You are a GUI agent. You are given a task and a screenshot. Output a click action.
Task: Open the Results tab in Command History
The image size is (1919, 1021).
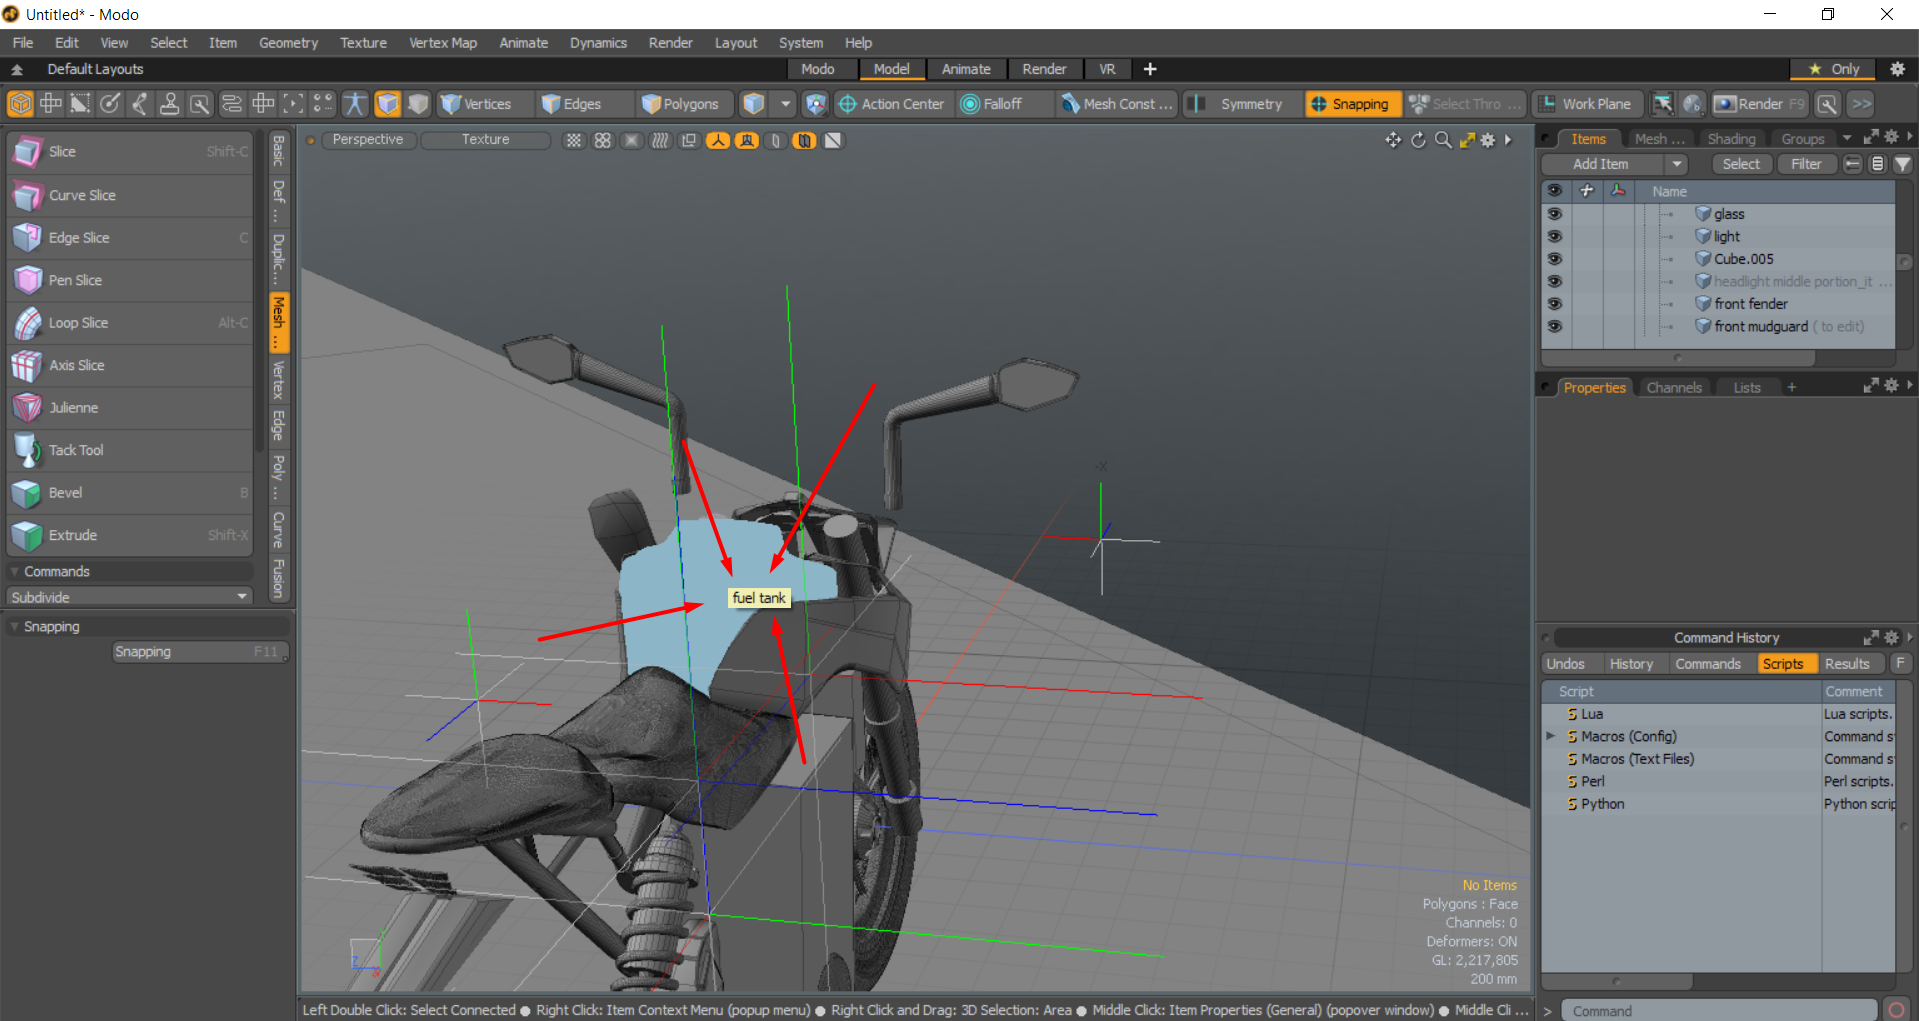click(1846, 664)
